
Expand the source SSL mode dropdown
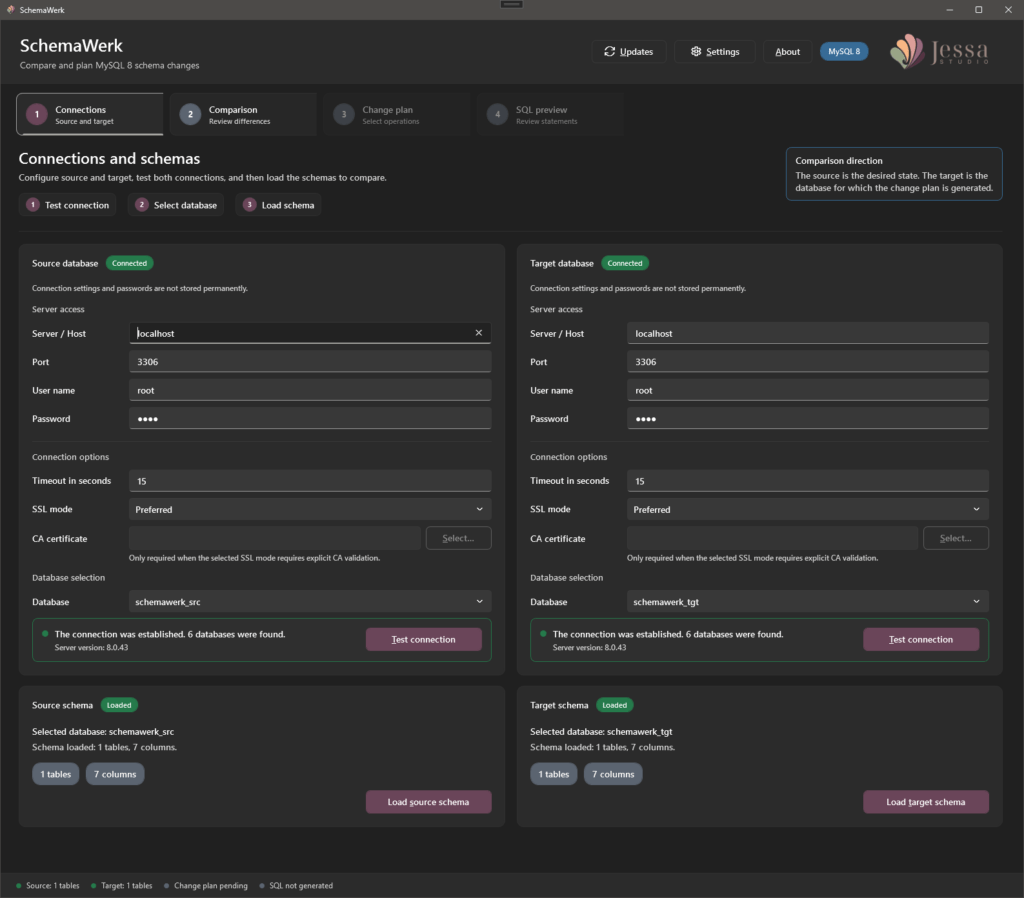point(310,509)
